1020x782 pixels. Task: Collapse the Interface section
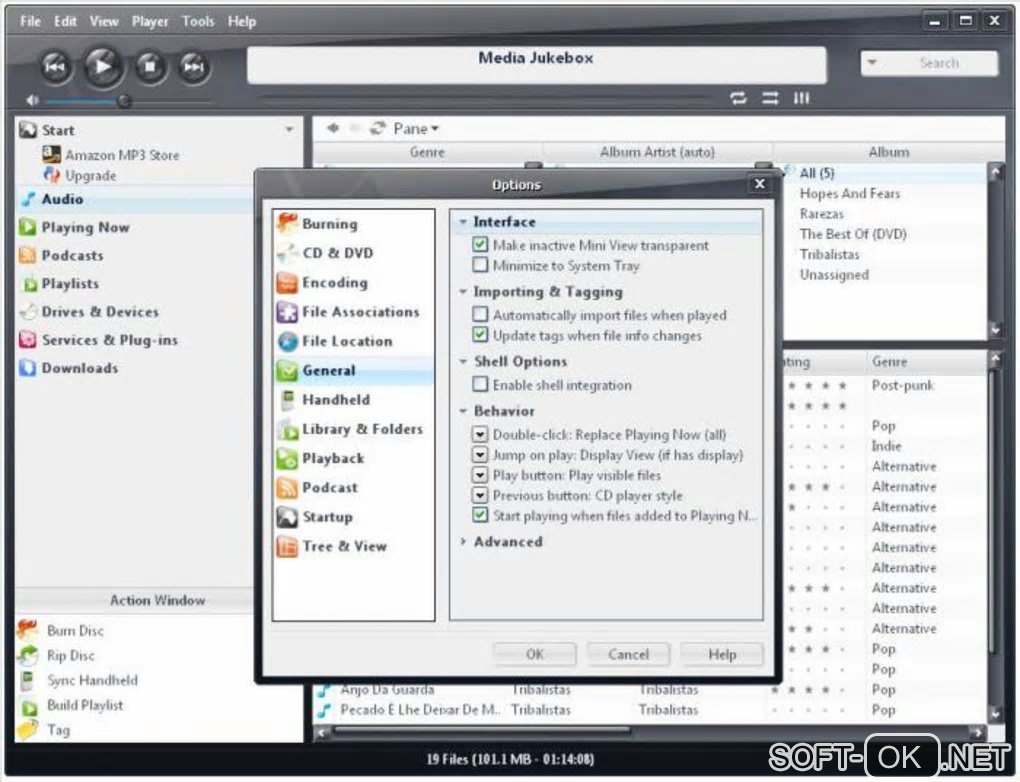point(463,222)
